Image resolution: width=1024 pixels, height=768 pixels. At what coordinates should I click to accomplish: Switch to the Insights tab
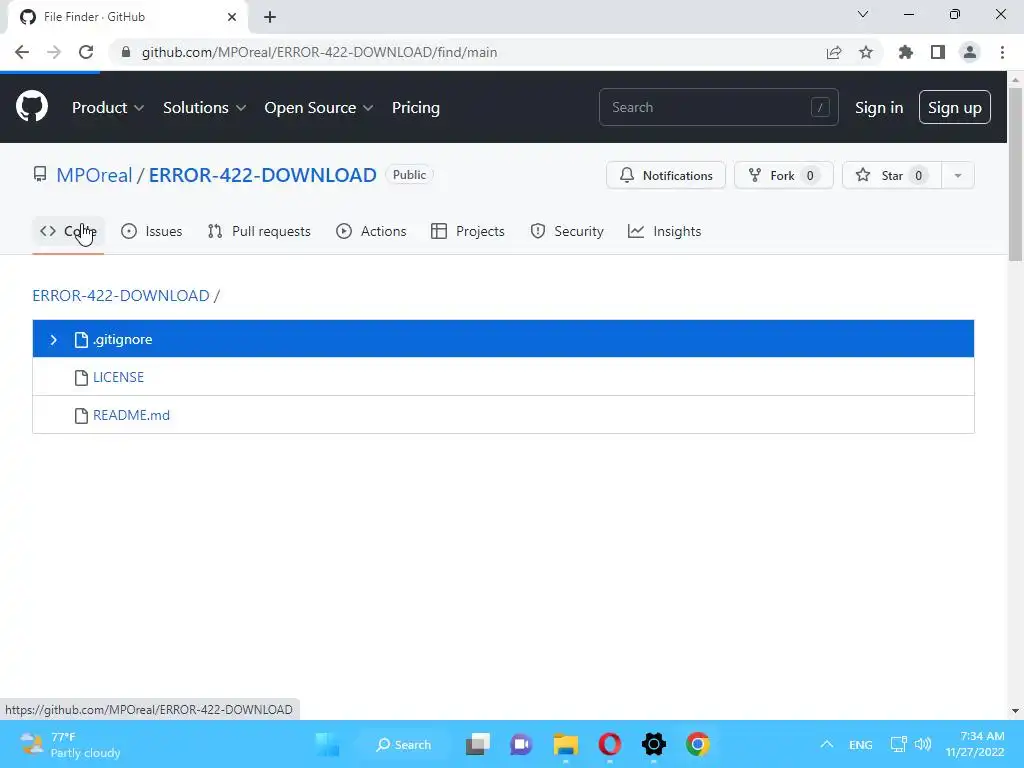click(664, 231)
